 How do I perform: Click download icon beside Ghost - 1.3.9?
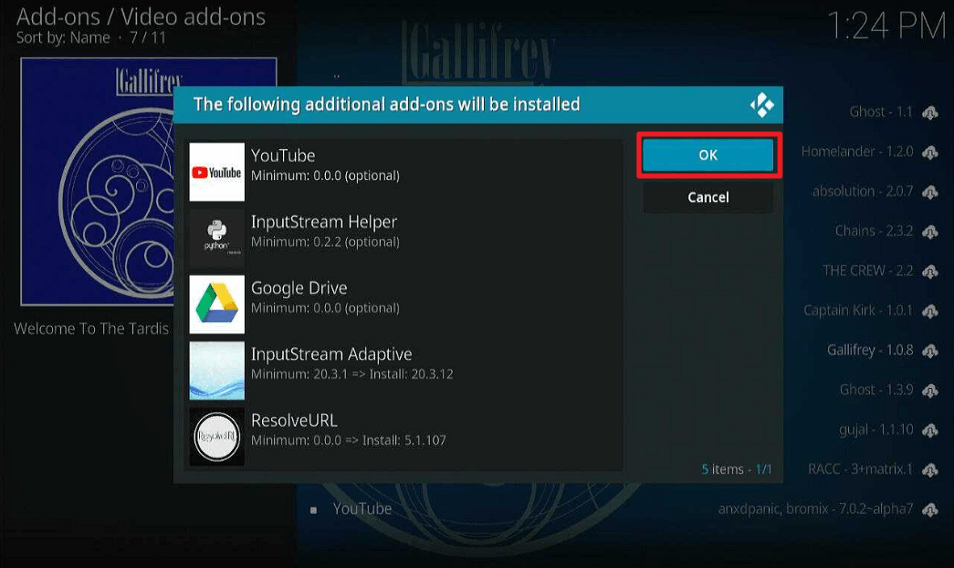tap(930, 390)
